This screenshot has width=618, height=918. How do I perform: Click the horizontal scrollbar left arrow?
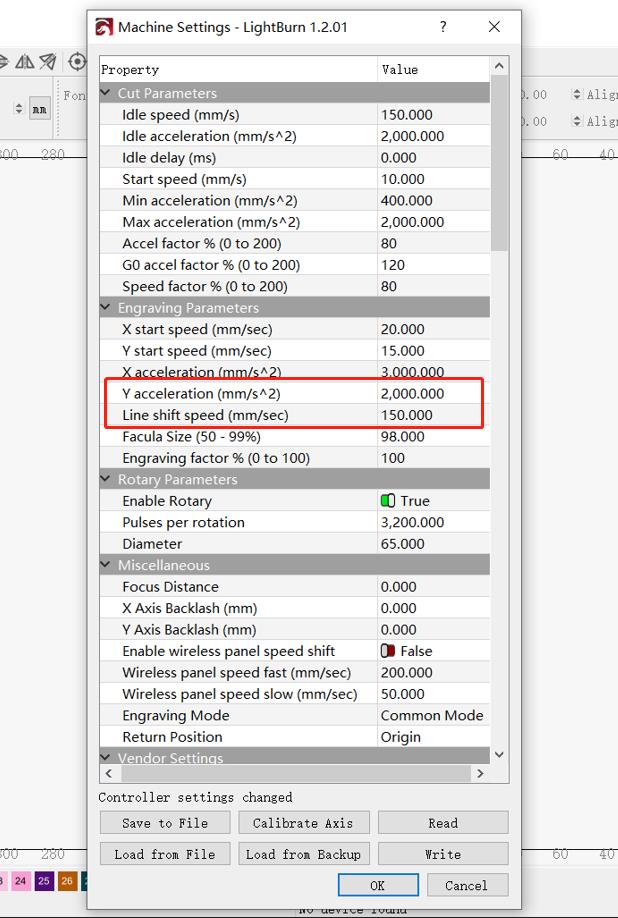(109, 773)
